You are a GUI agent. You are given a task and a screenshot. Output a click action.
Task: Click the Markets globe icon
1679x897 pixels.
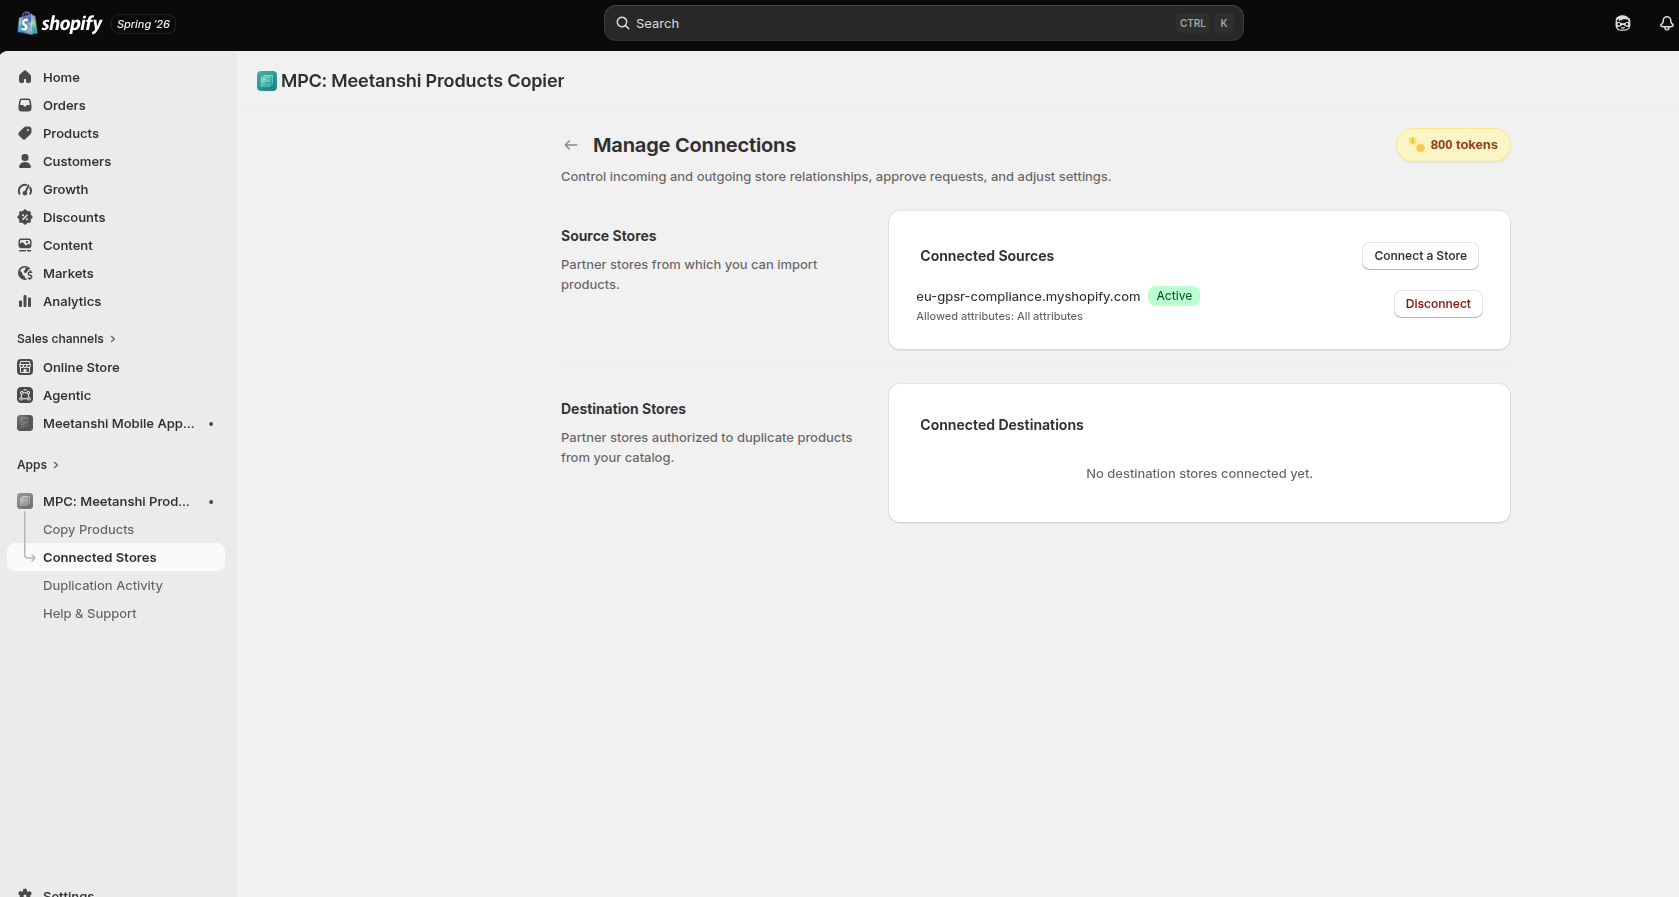25,273
